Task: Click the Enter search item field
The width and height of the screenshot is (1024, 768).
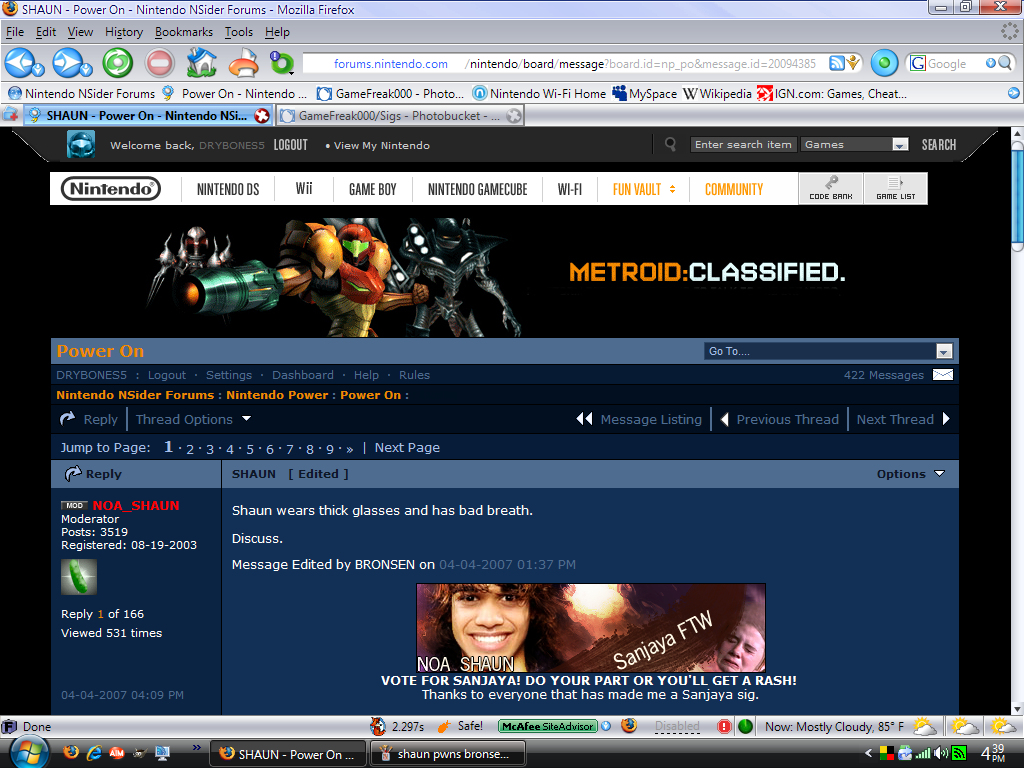Action: click(743, 144)
